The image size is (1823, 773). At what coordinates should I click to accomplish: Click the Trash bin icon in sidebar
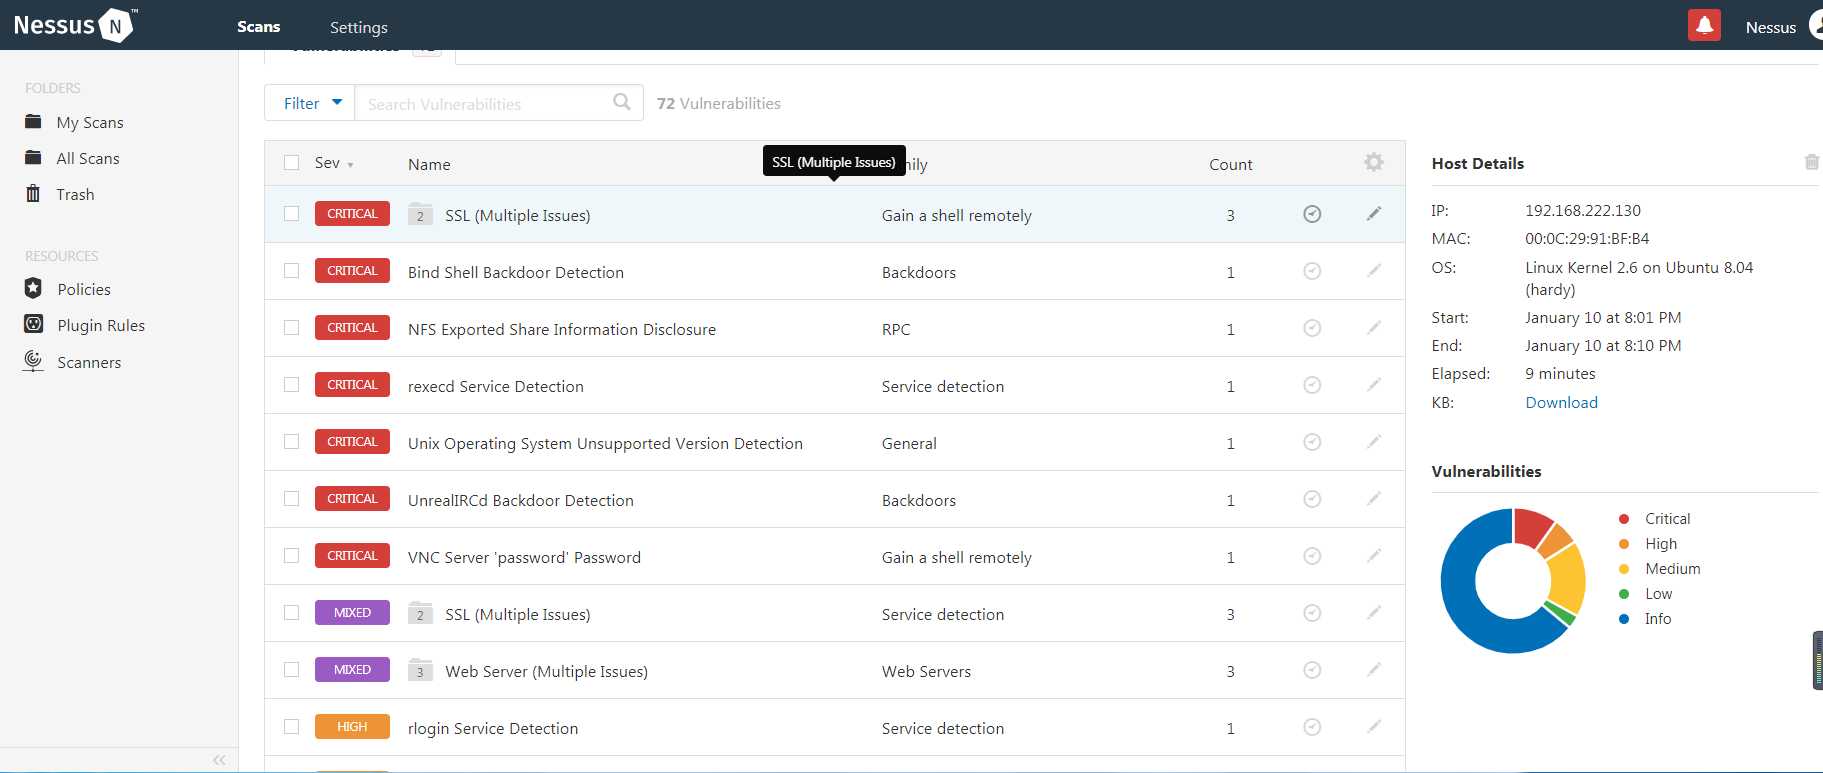point(33,193)
